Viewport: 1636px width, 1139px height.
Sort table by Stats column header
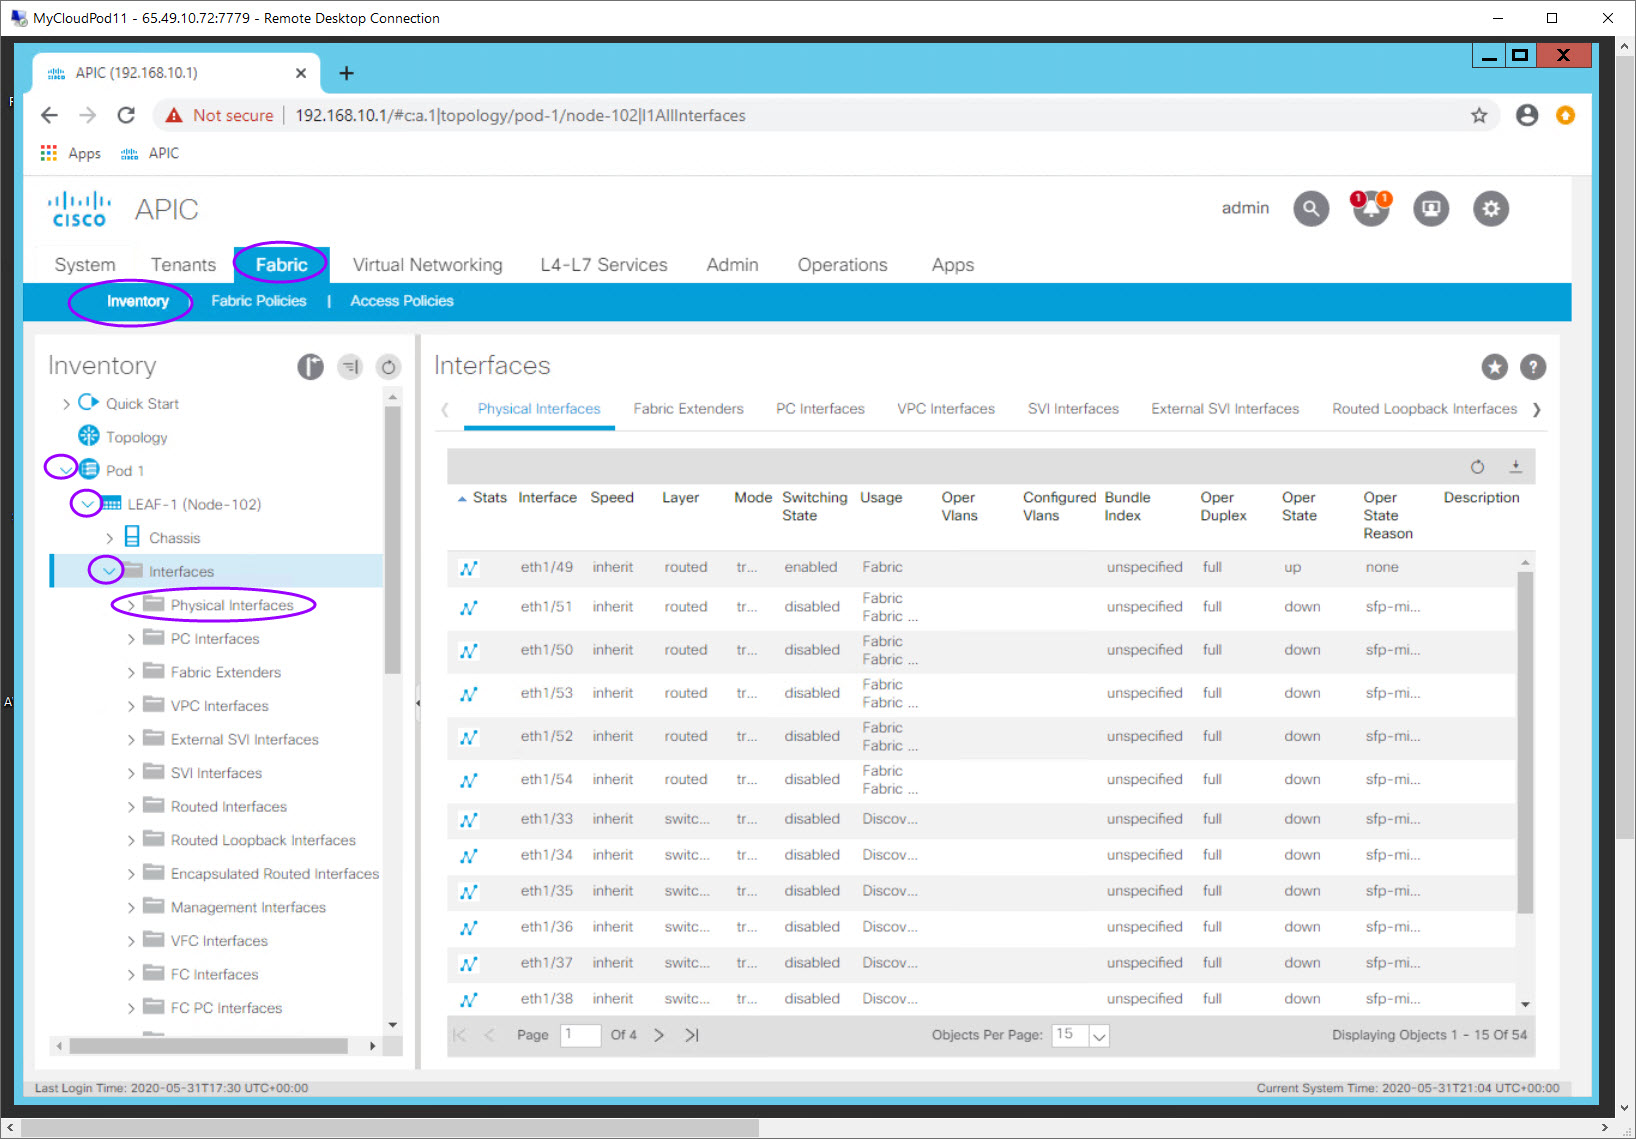coord(489,498)
